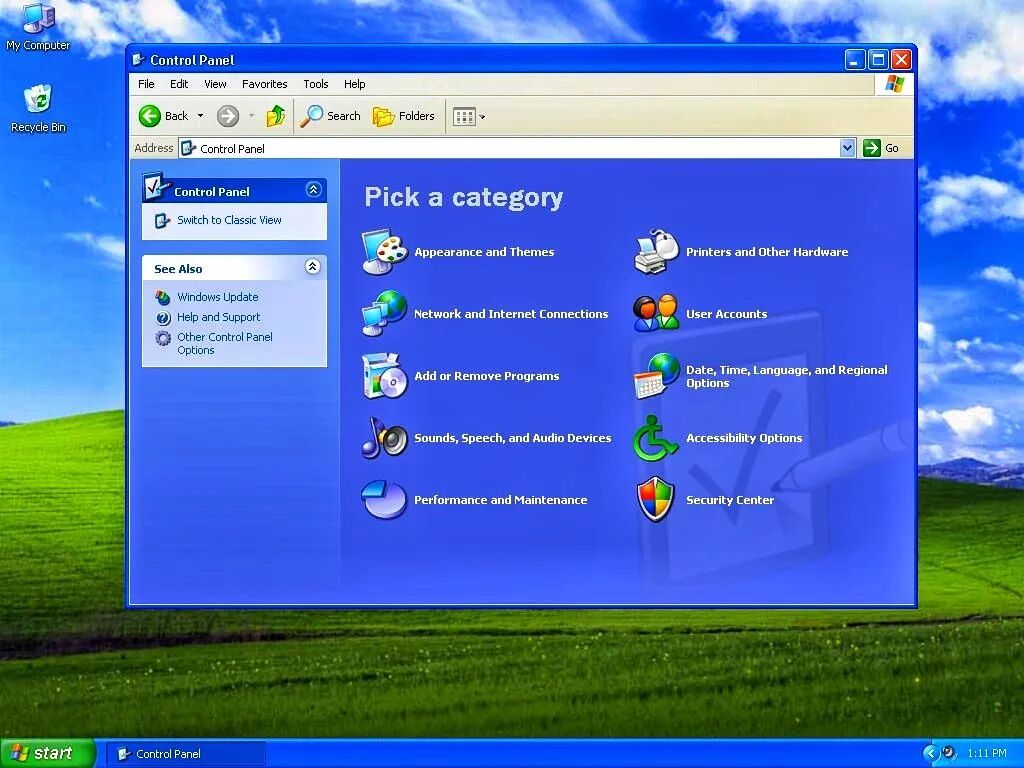Click the Start button

(x=47, y=753)
